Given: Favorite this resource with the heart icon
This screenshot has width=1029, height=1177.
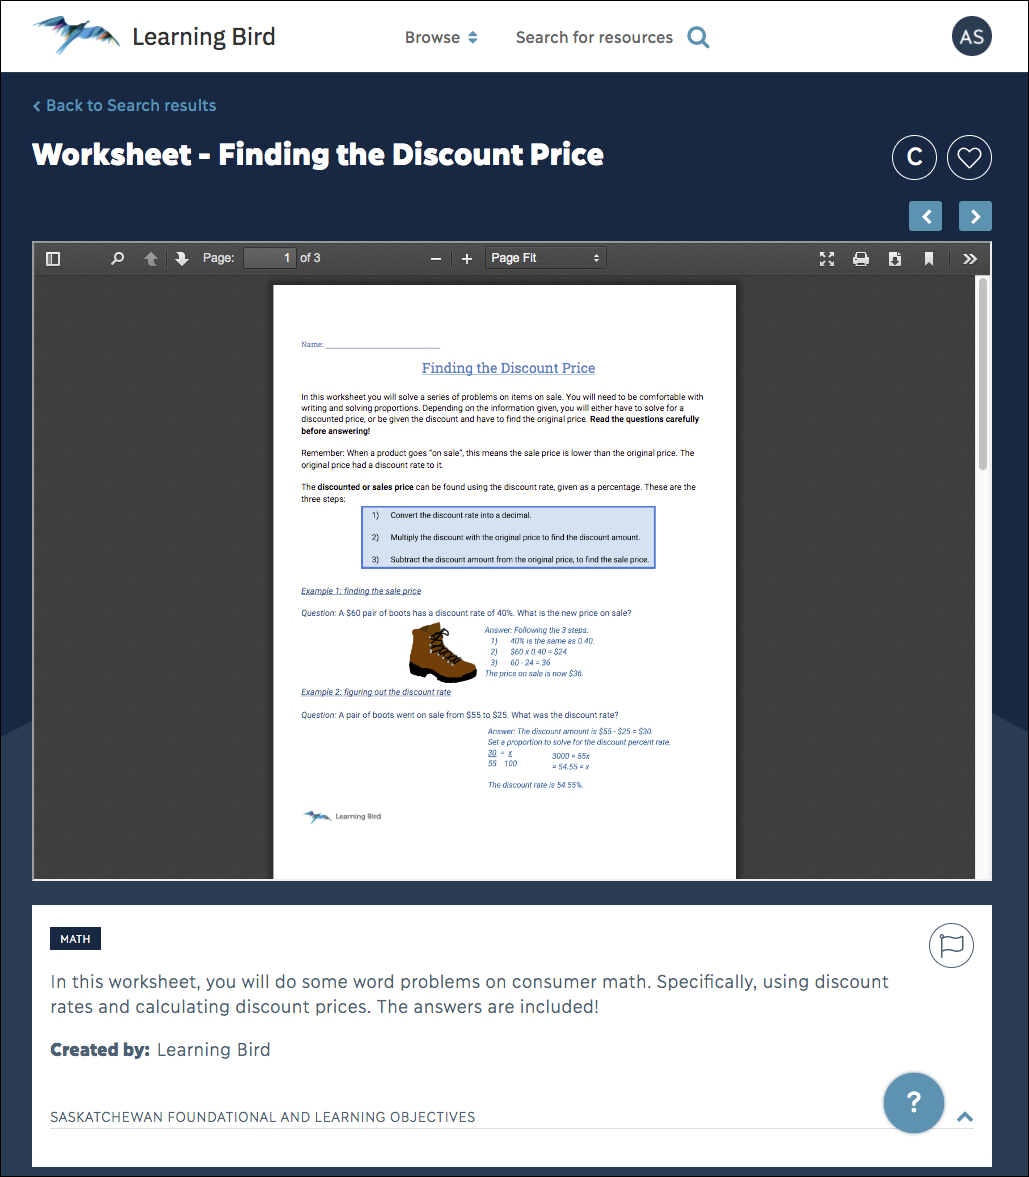Looking at the screenshot, I should click(x=968, y=157).
